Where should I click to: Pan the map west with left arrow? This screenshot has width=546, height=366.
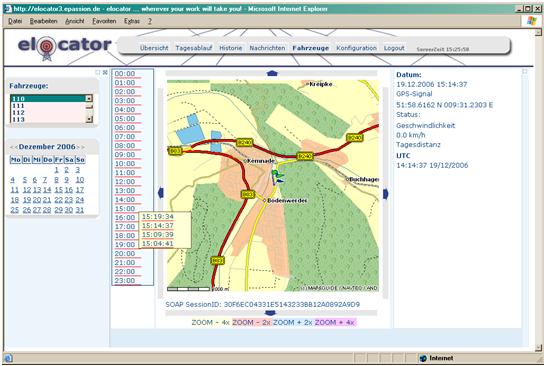161,193
